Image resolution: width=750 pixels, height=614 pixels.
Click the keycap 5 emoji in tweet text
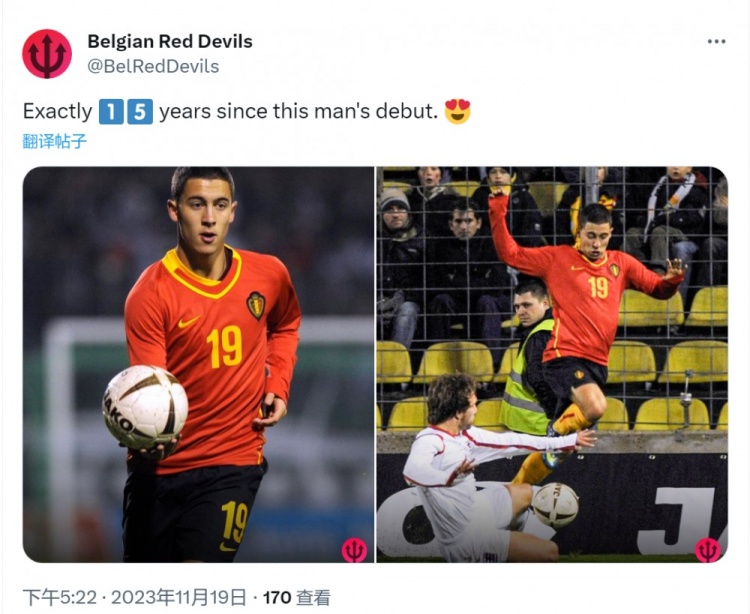point(140,111)
